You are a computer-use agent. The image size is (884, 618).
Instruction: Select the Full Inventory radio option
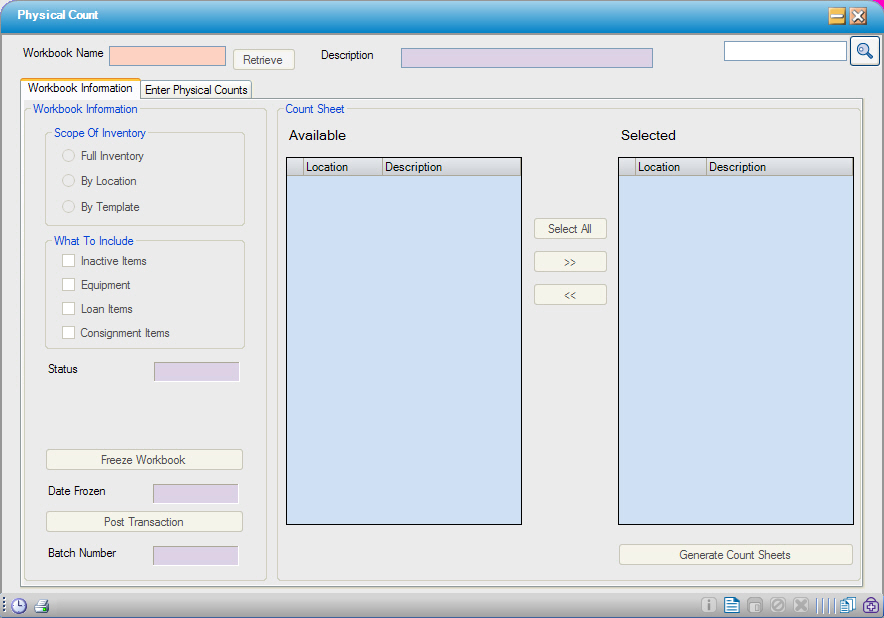(69, 156)
